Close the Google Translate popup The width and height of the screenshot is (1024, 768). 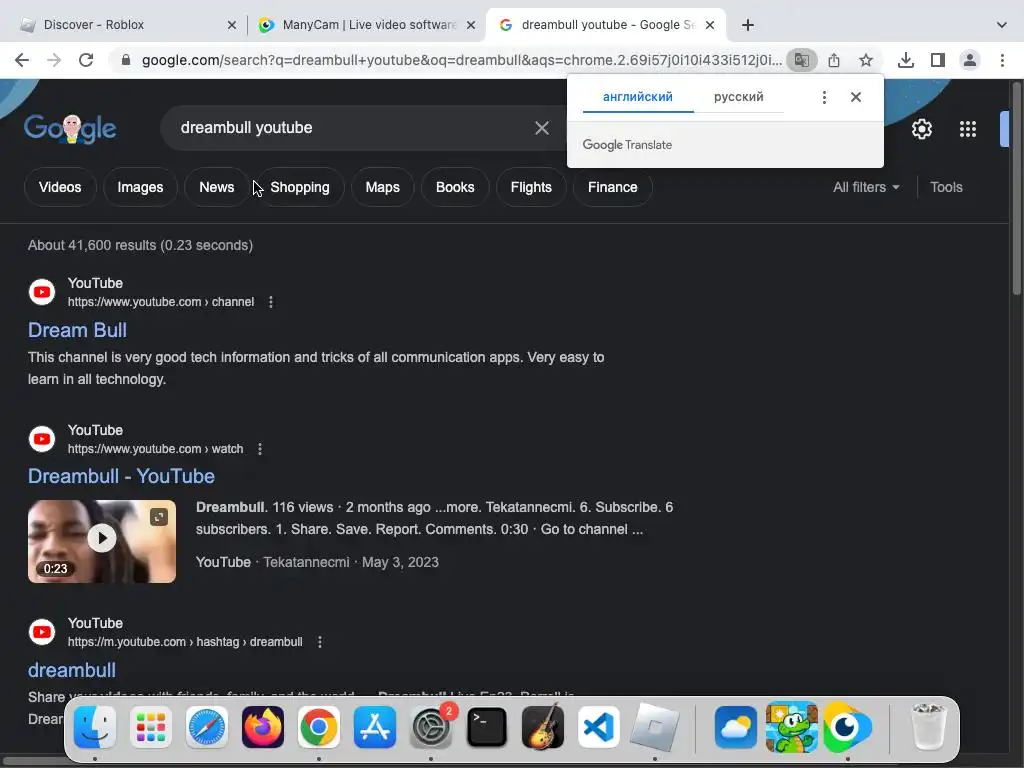coord(856,97)
